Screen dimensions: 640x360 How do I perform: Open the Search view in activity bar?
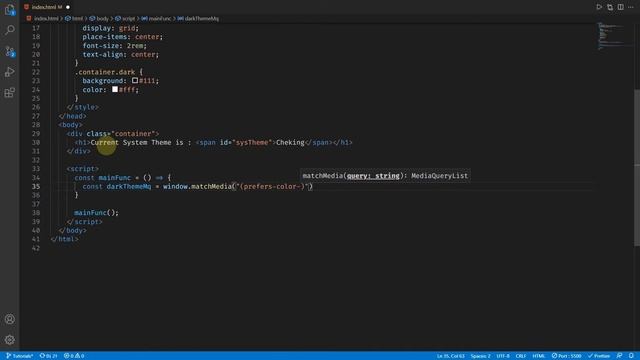10,30
